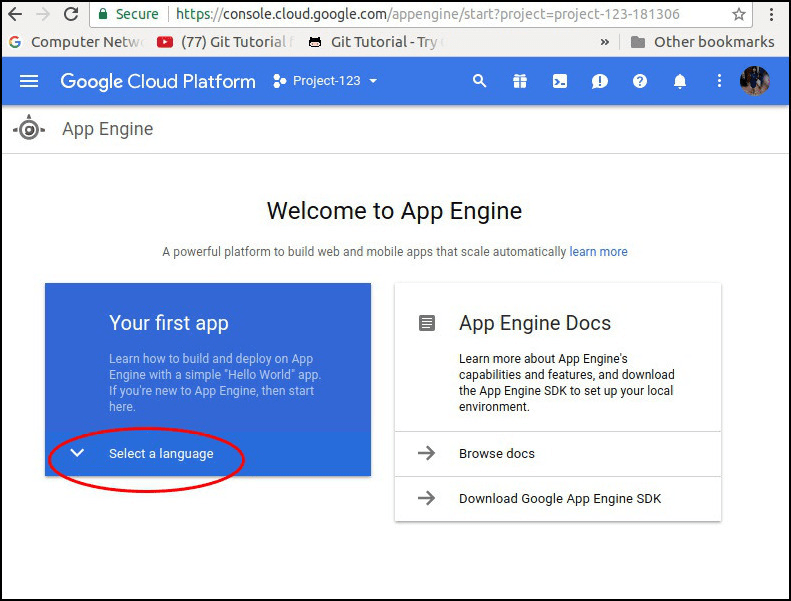This screenshot has width=791, height=601.
Task: Open the send feedback icon
Action: pyautogui.click(x=599, y=81)
